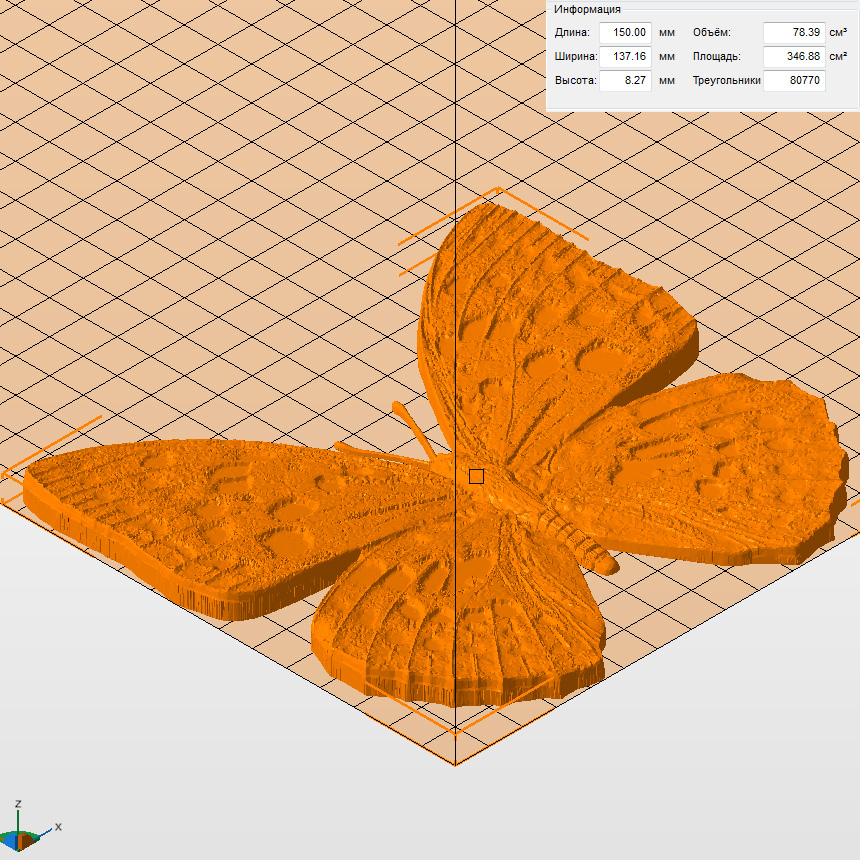Screen dimensions: 860x860
Task: Click the Треугольники (triangles) count field
Action: click(794, 81)
